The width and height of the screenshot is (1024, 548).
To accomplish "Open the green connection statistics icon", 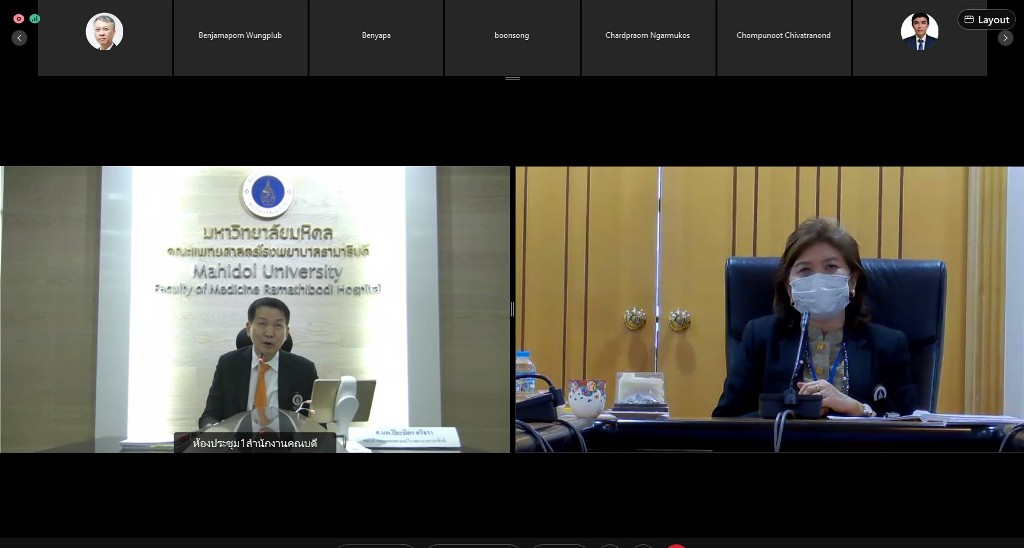I will point(35,18).
